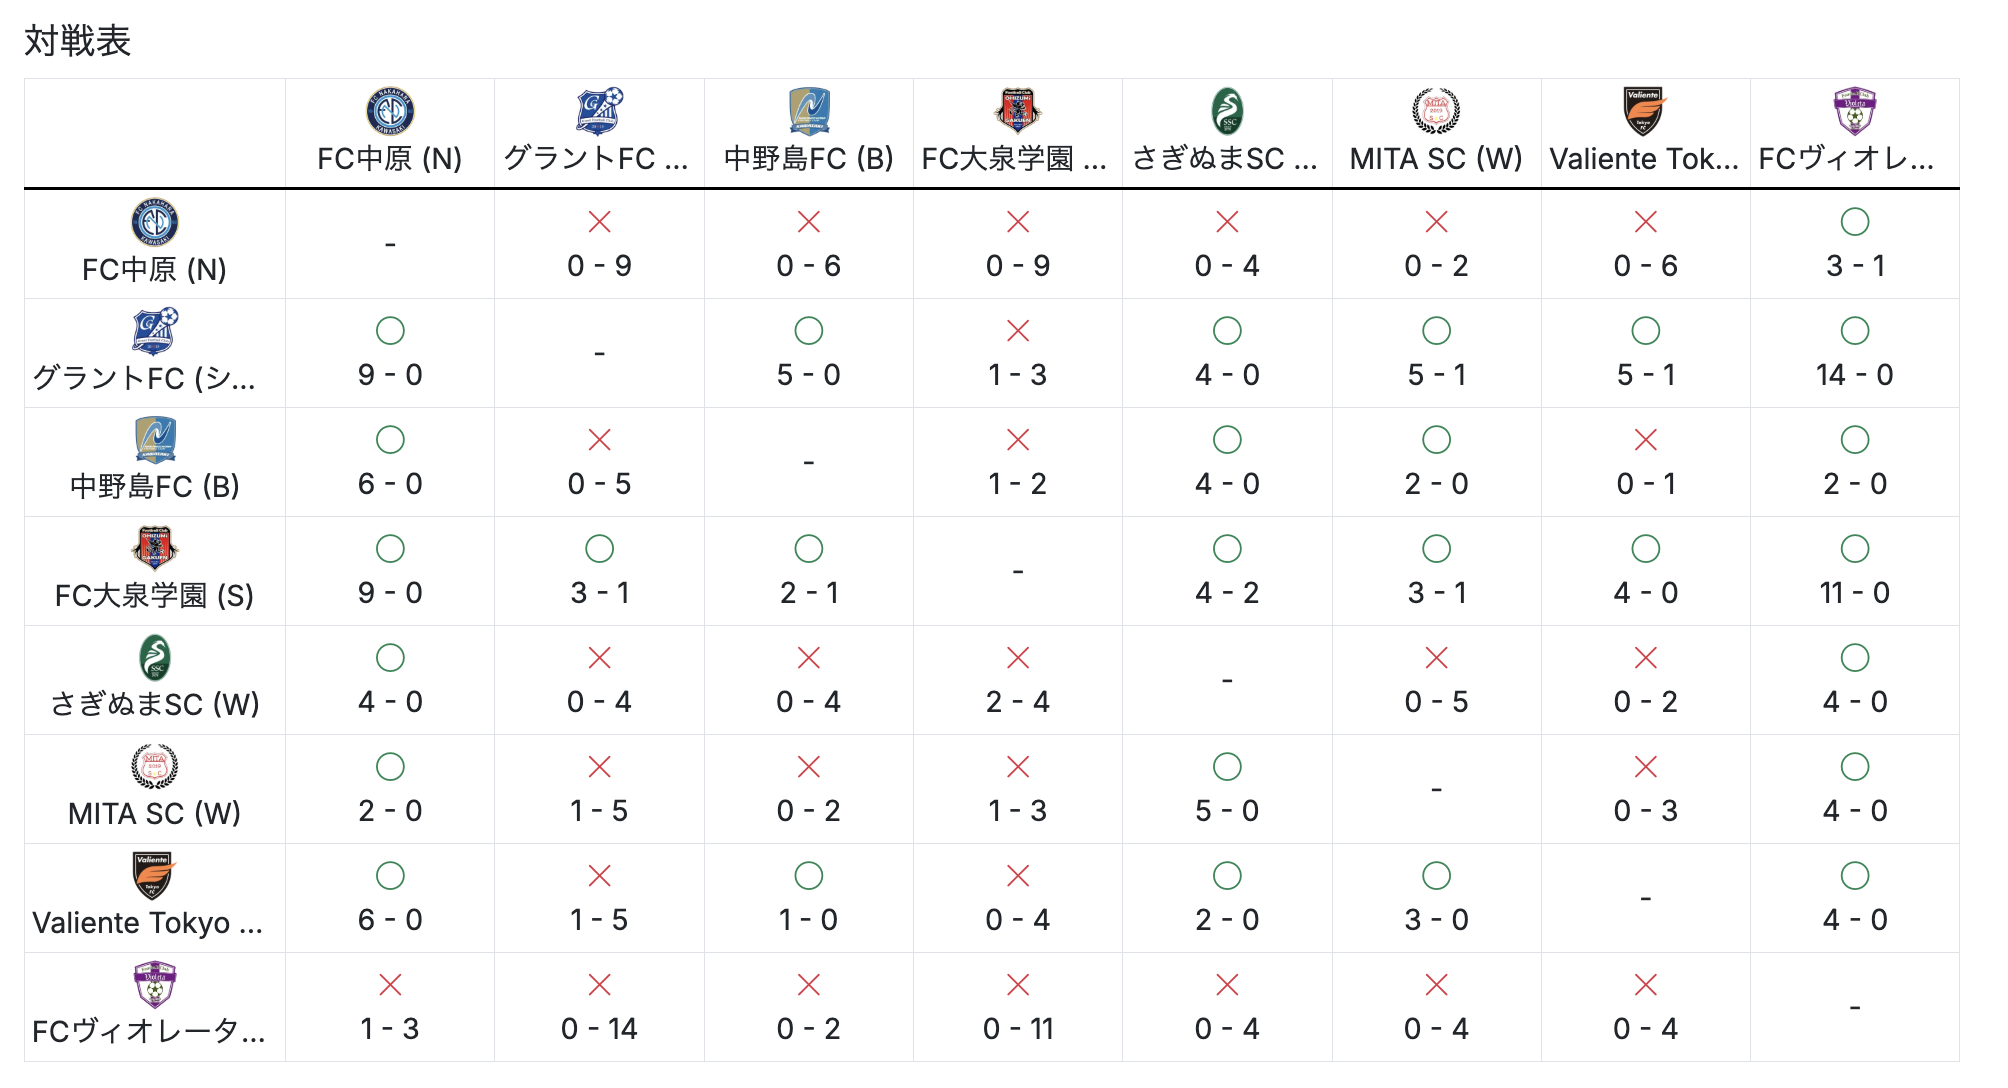Open the 中野島FC crest in the top header
This screenshot has height=1088, width=2008.
[x=808, y=111]
